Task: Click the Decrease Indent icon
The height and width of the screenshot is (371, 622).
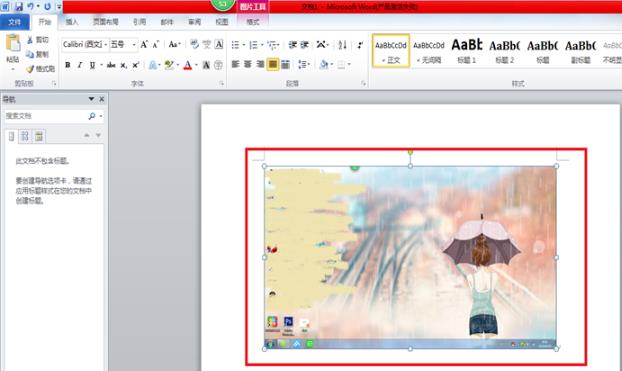Action: pos(293,45)
